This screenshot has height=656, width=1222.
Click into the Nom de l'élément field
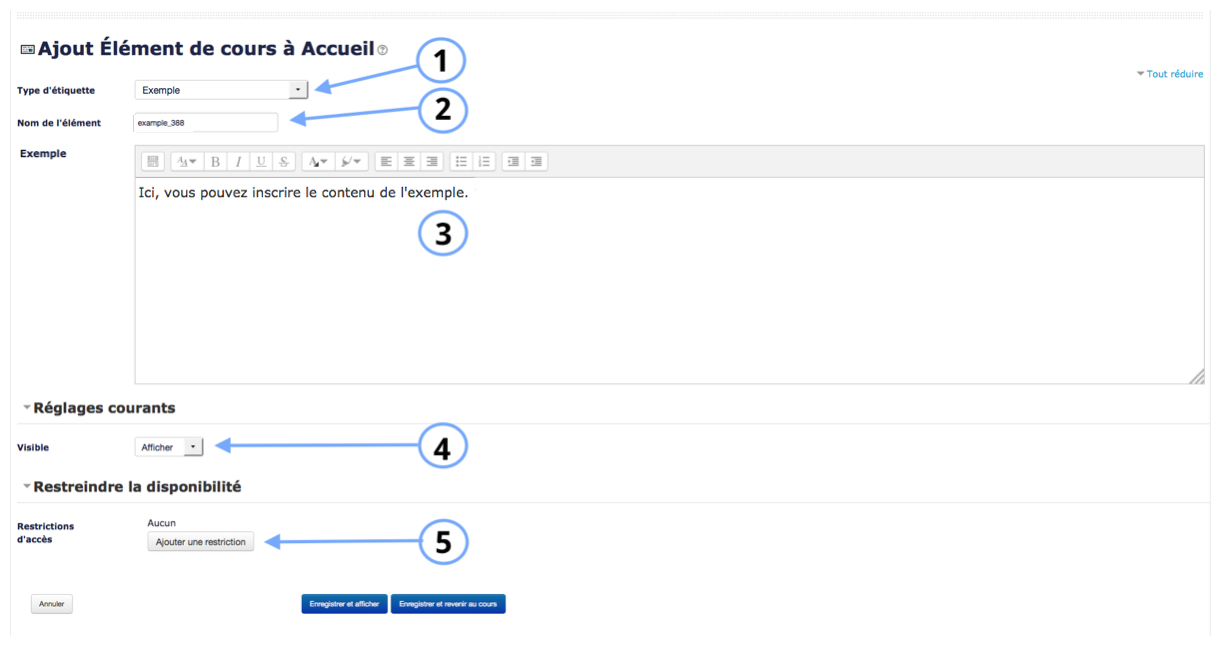click(x=206, y=123)
